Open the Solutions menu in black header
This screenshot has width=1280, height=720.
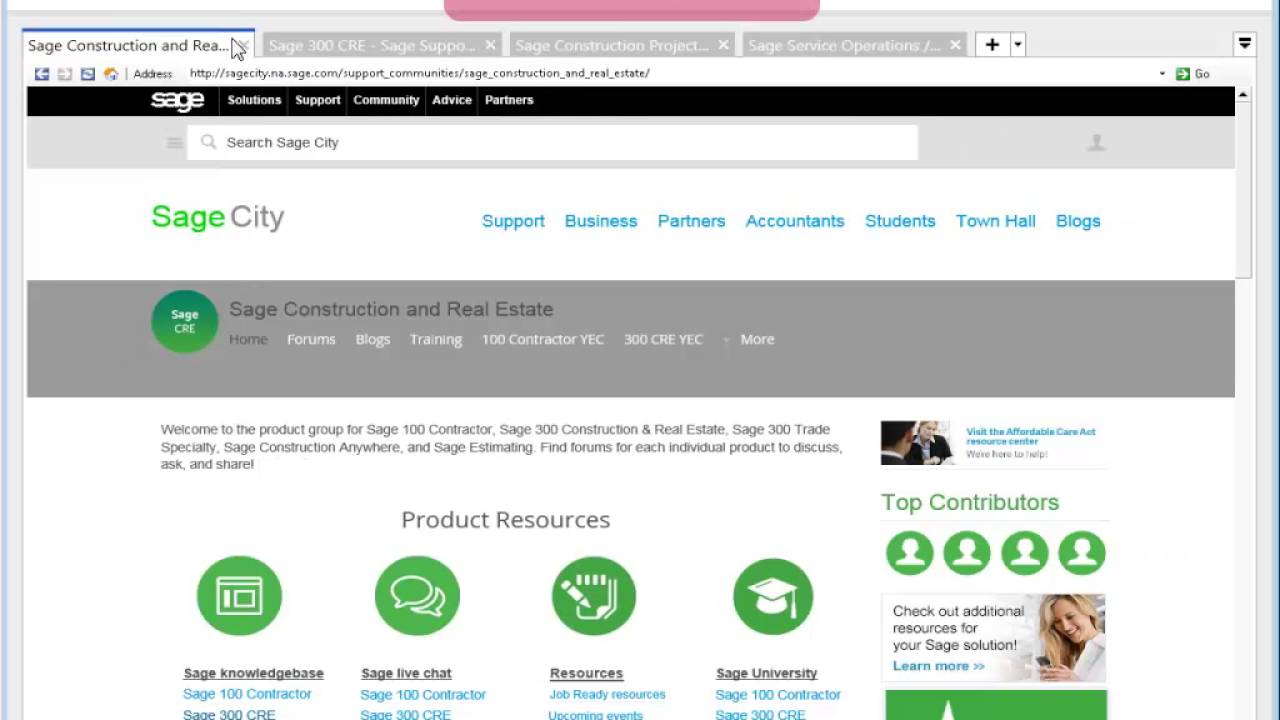[254, 100]
